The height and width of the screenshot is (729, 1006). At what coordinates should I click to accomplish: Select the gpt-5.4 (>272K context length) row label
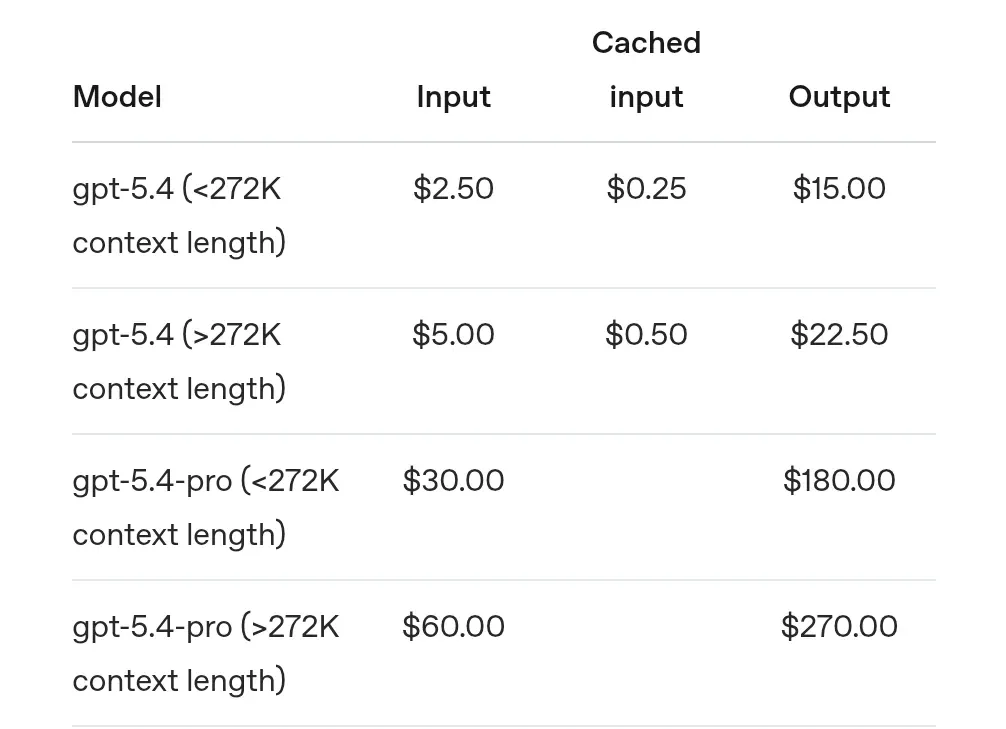(178, 361)
